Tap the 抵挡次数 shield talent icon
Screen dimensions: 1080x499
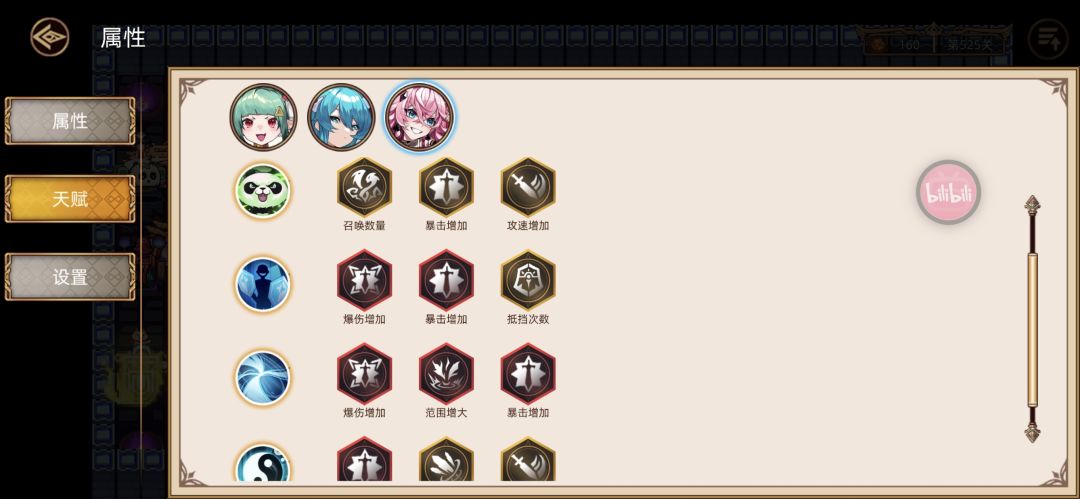528,280
